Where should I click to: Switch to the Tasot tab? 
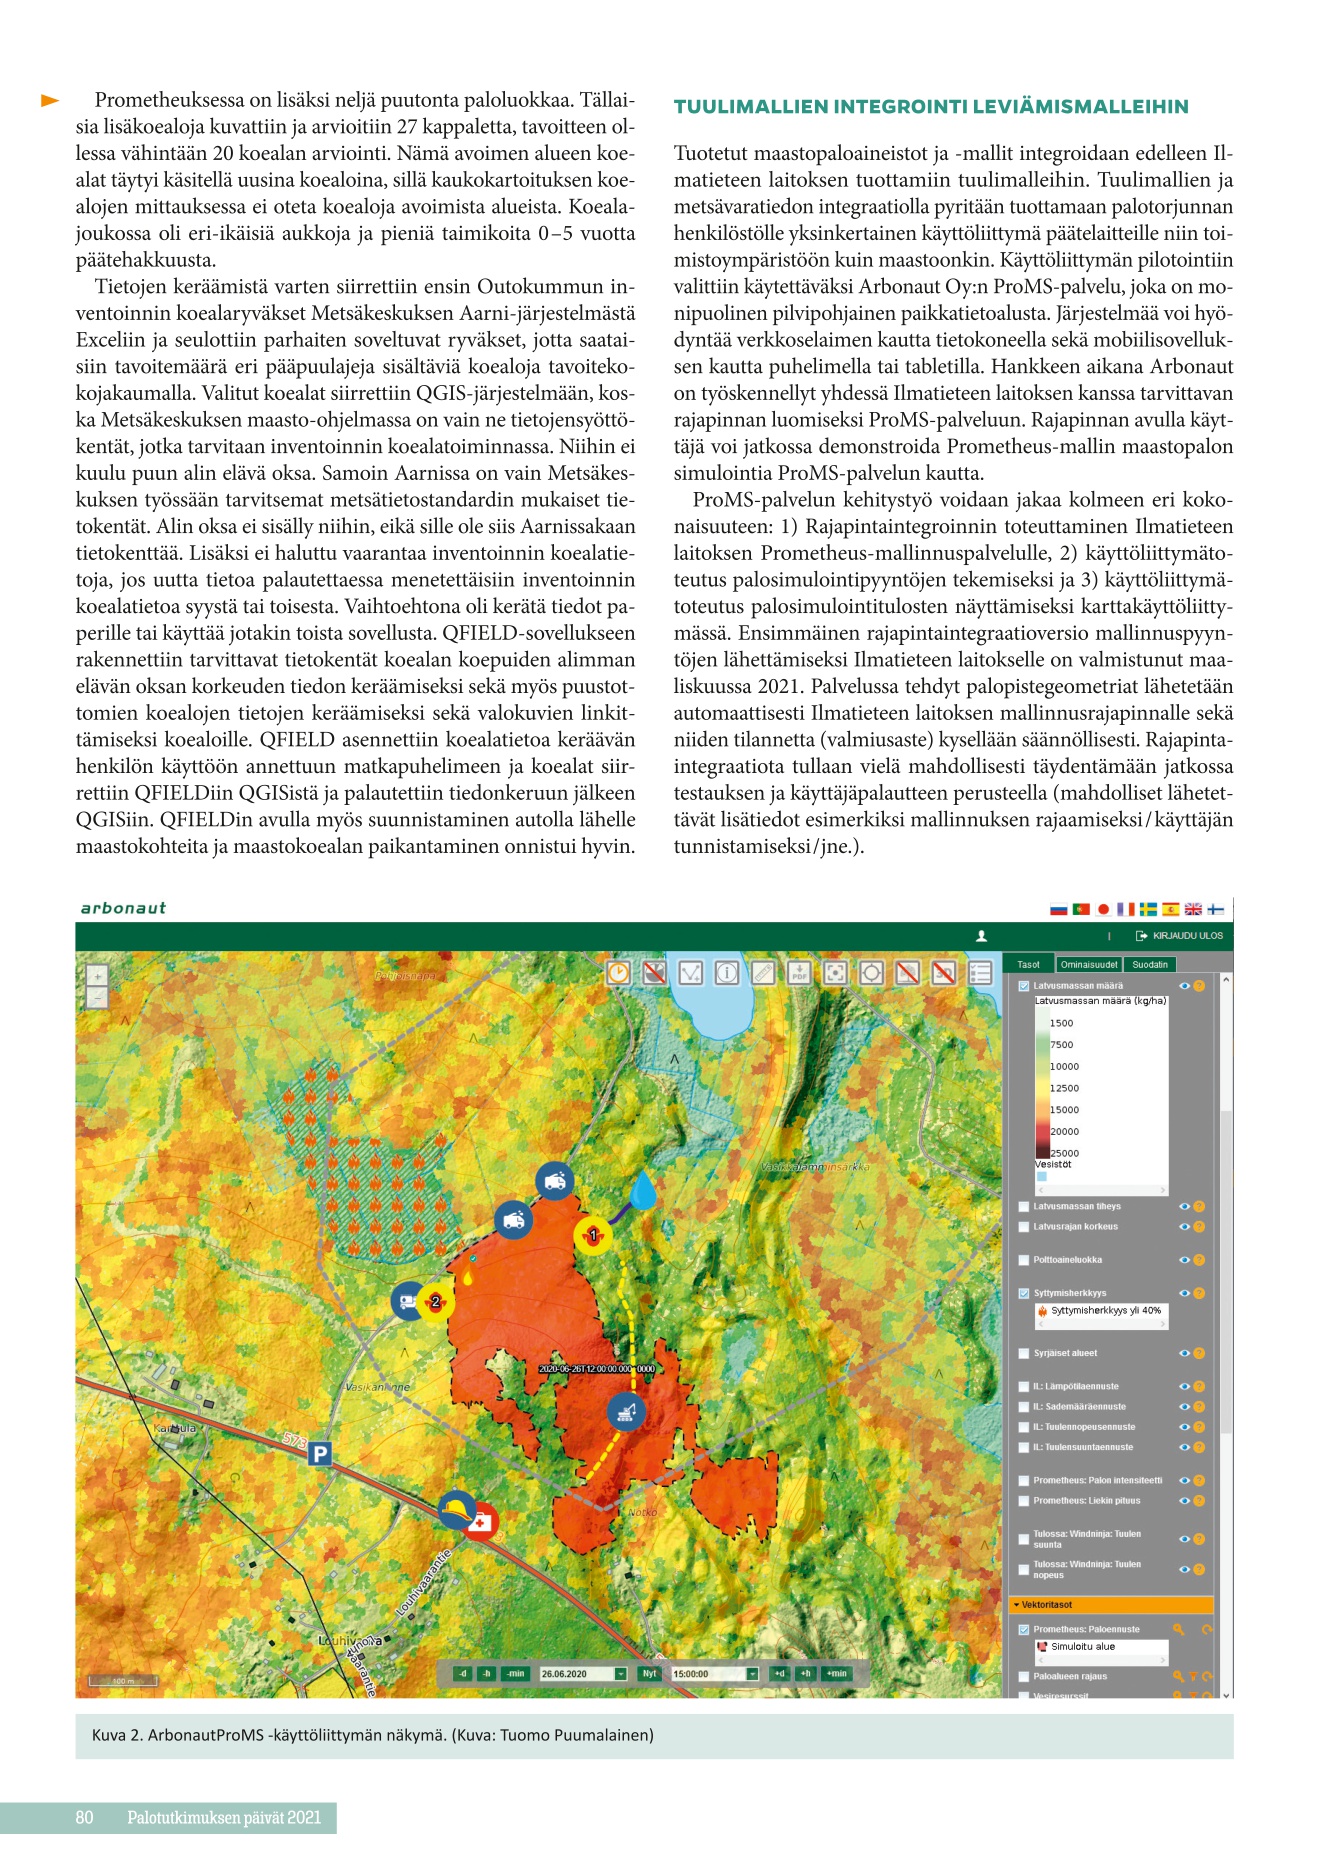point(1029,965)
